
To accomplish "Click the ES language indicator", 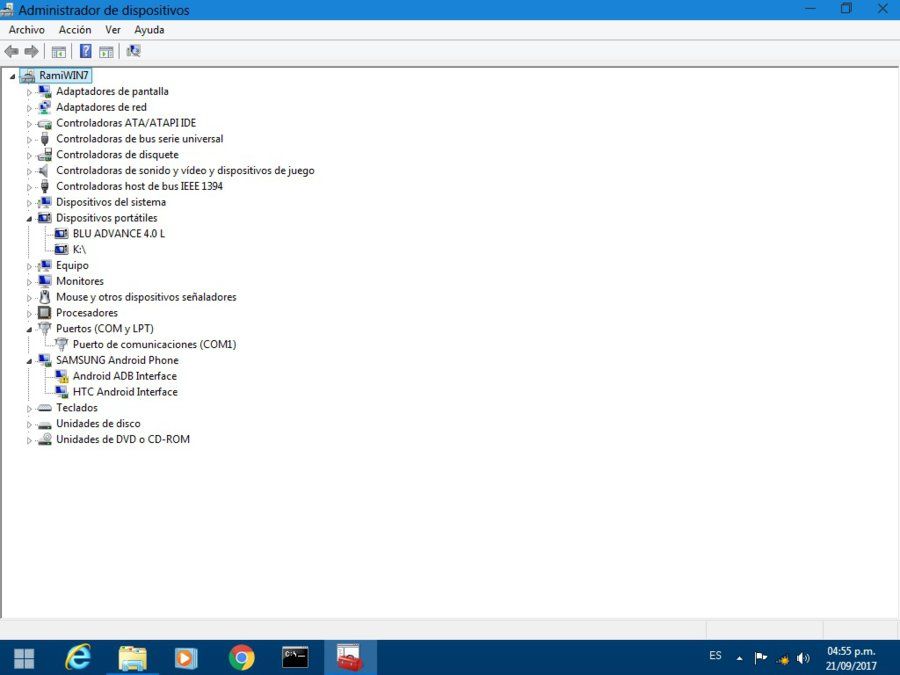I will coord(715,655).
